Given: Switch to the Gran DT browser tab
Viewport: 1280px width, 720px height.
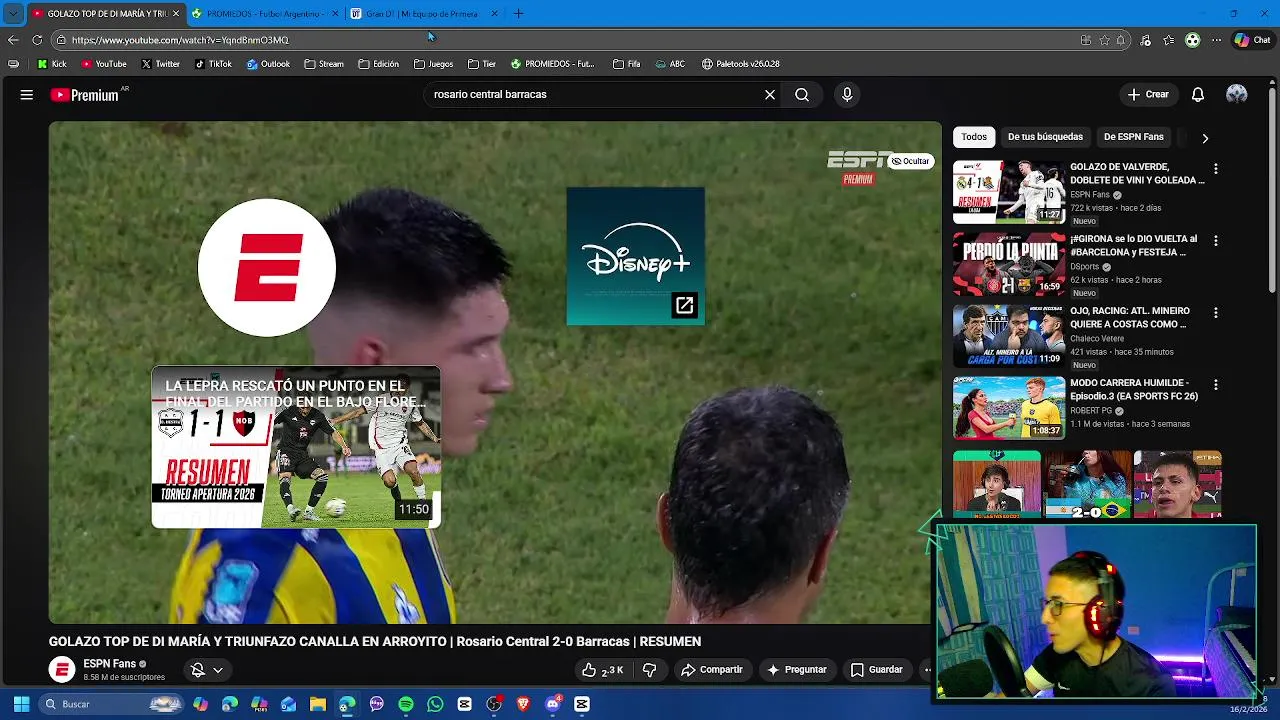Looking at the screenshot, I should click(x=423, y=14).
